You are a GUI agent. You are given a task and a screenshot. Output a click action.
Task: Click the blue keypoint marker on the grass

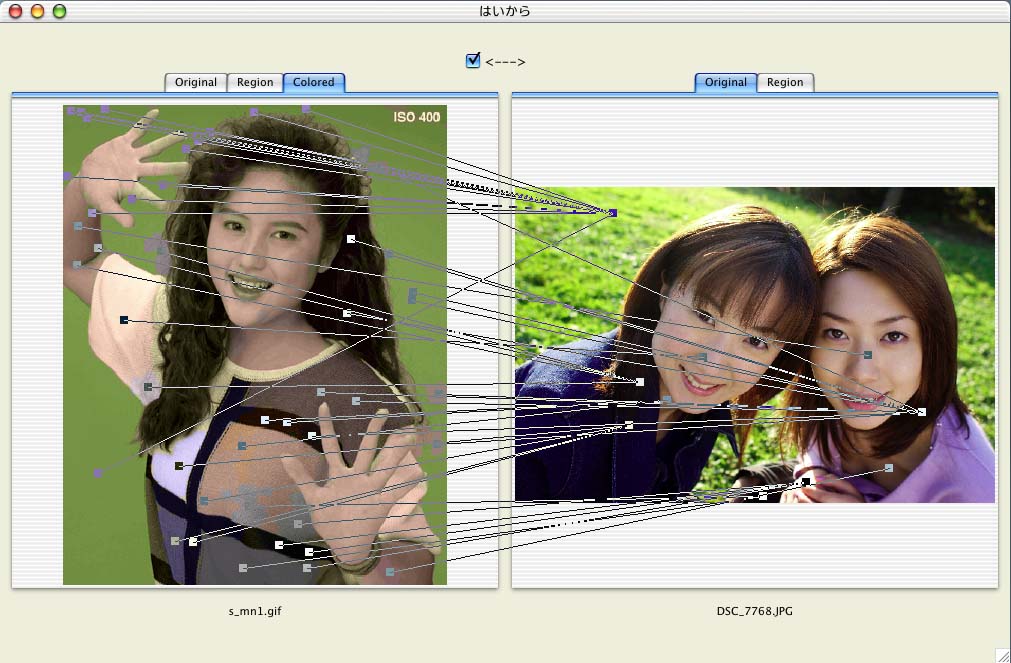coord(612,213)
